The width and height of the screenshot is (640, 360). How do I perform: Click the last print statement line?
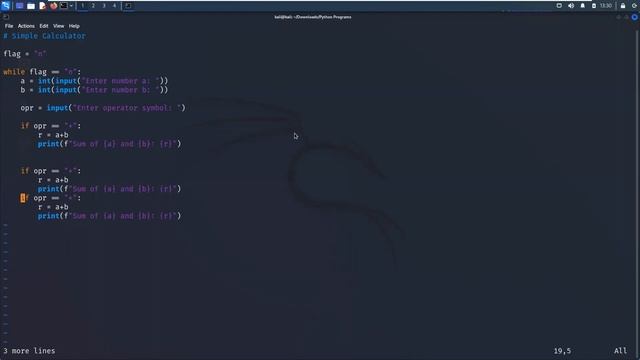[109, 216]
